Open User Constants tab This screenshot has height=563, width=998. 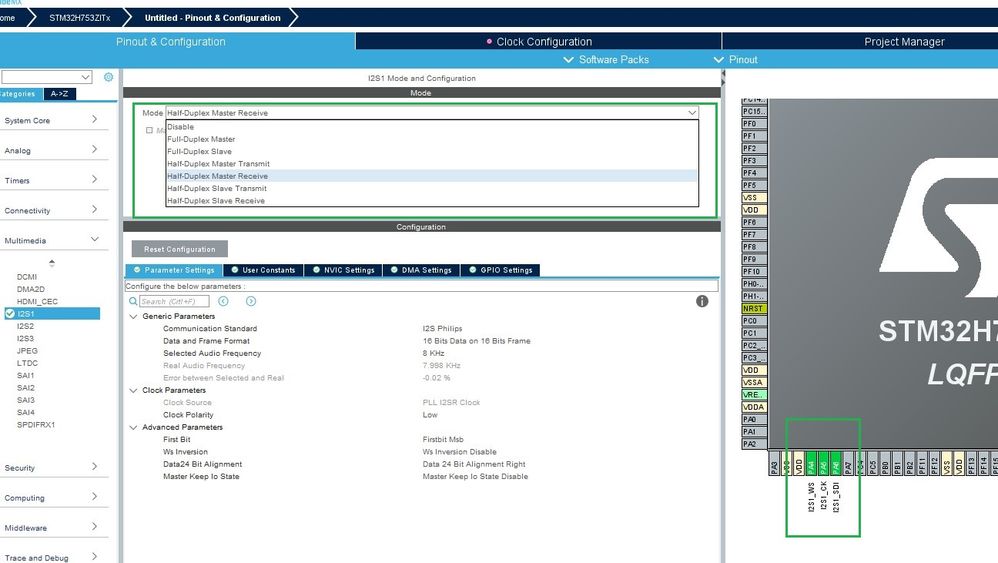264,270
